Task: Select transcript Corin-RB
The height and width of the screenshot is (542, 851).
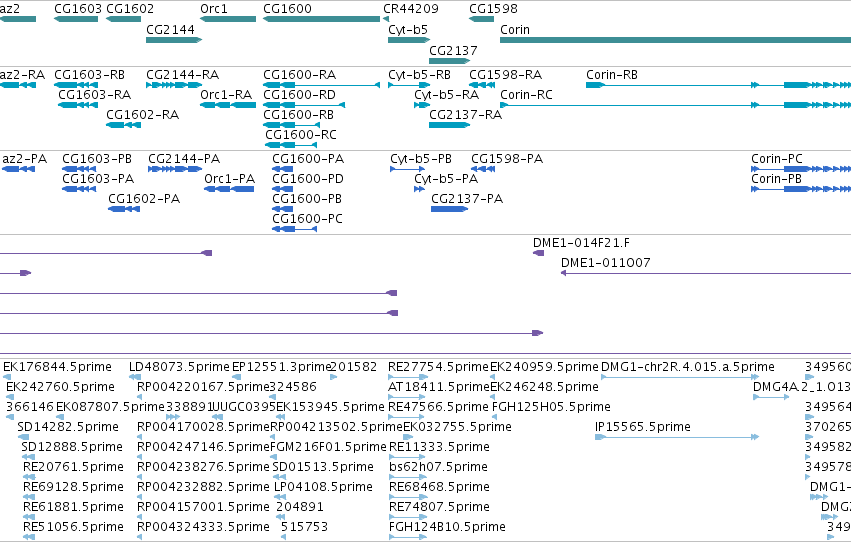Action: click(612, 74)
